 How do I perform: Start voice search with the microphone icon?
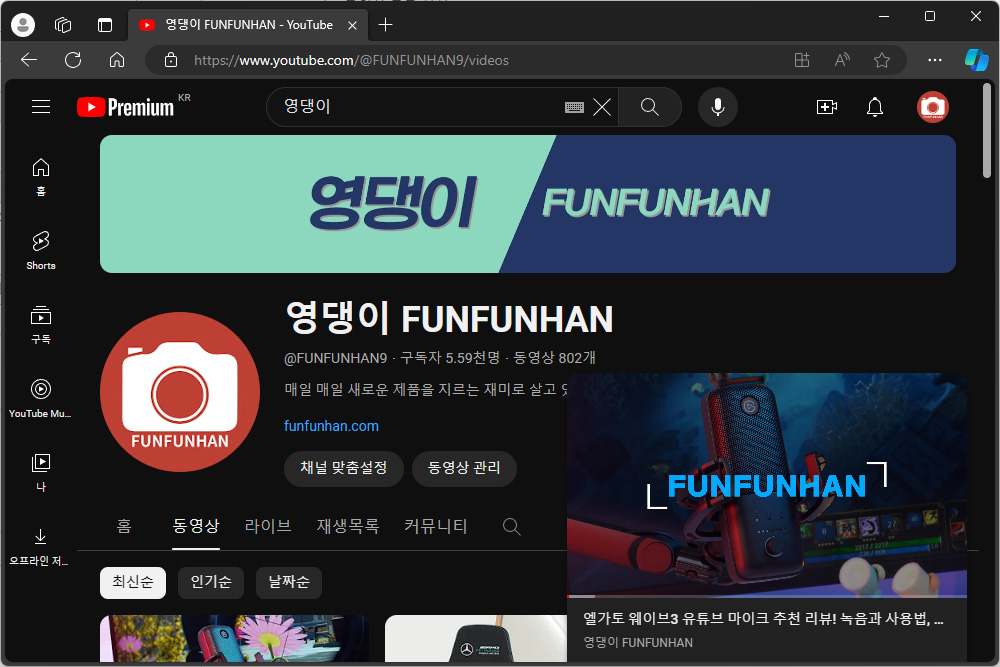pyautogui.click(x=717, y=107)
